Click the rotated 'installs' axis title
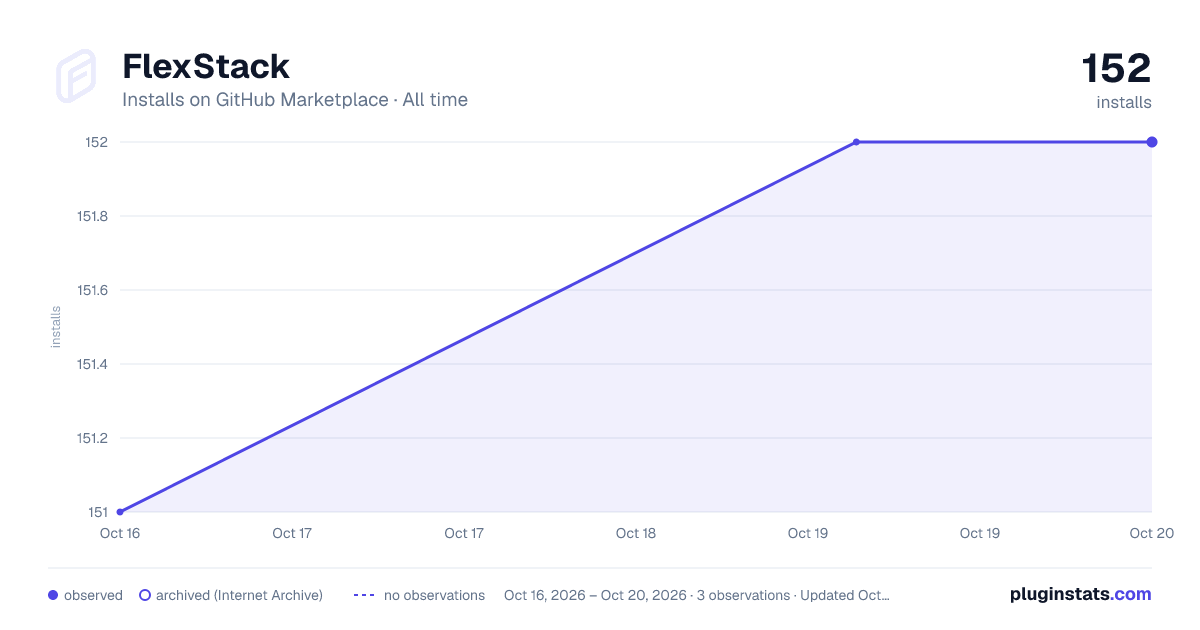The image size is (1200, 630). (56, 327)
